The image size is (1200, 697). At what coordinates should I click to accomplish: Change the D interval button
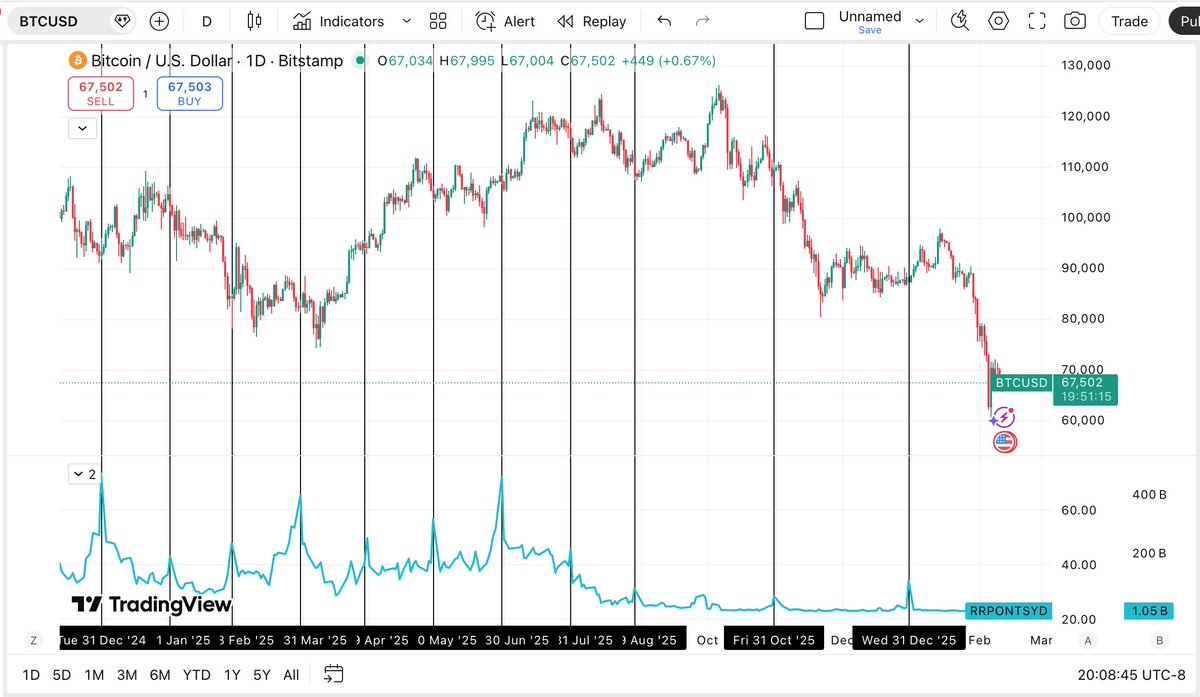(207, 21)
